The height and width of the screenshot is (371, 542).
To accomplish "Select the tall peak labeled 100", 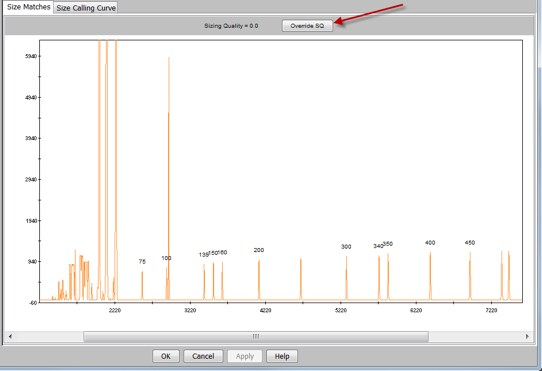I will 169,178.
